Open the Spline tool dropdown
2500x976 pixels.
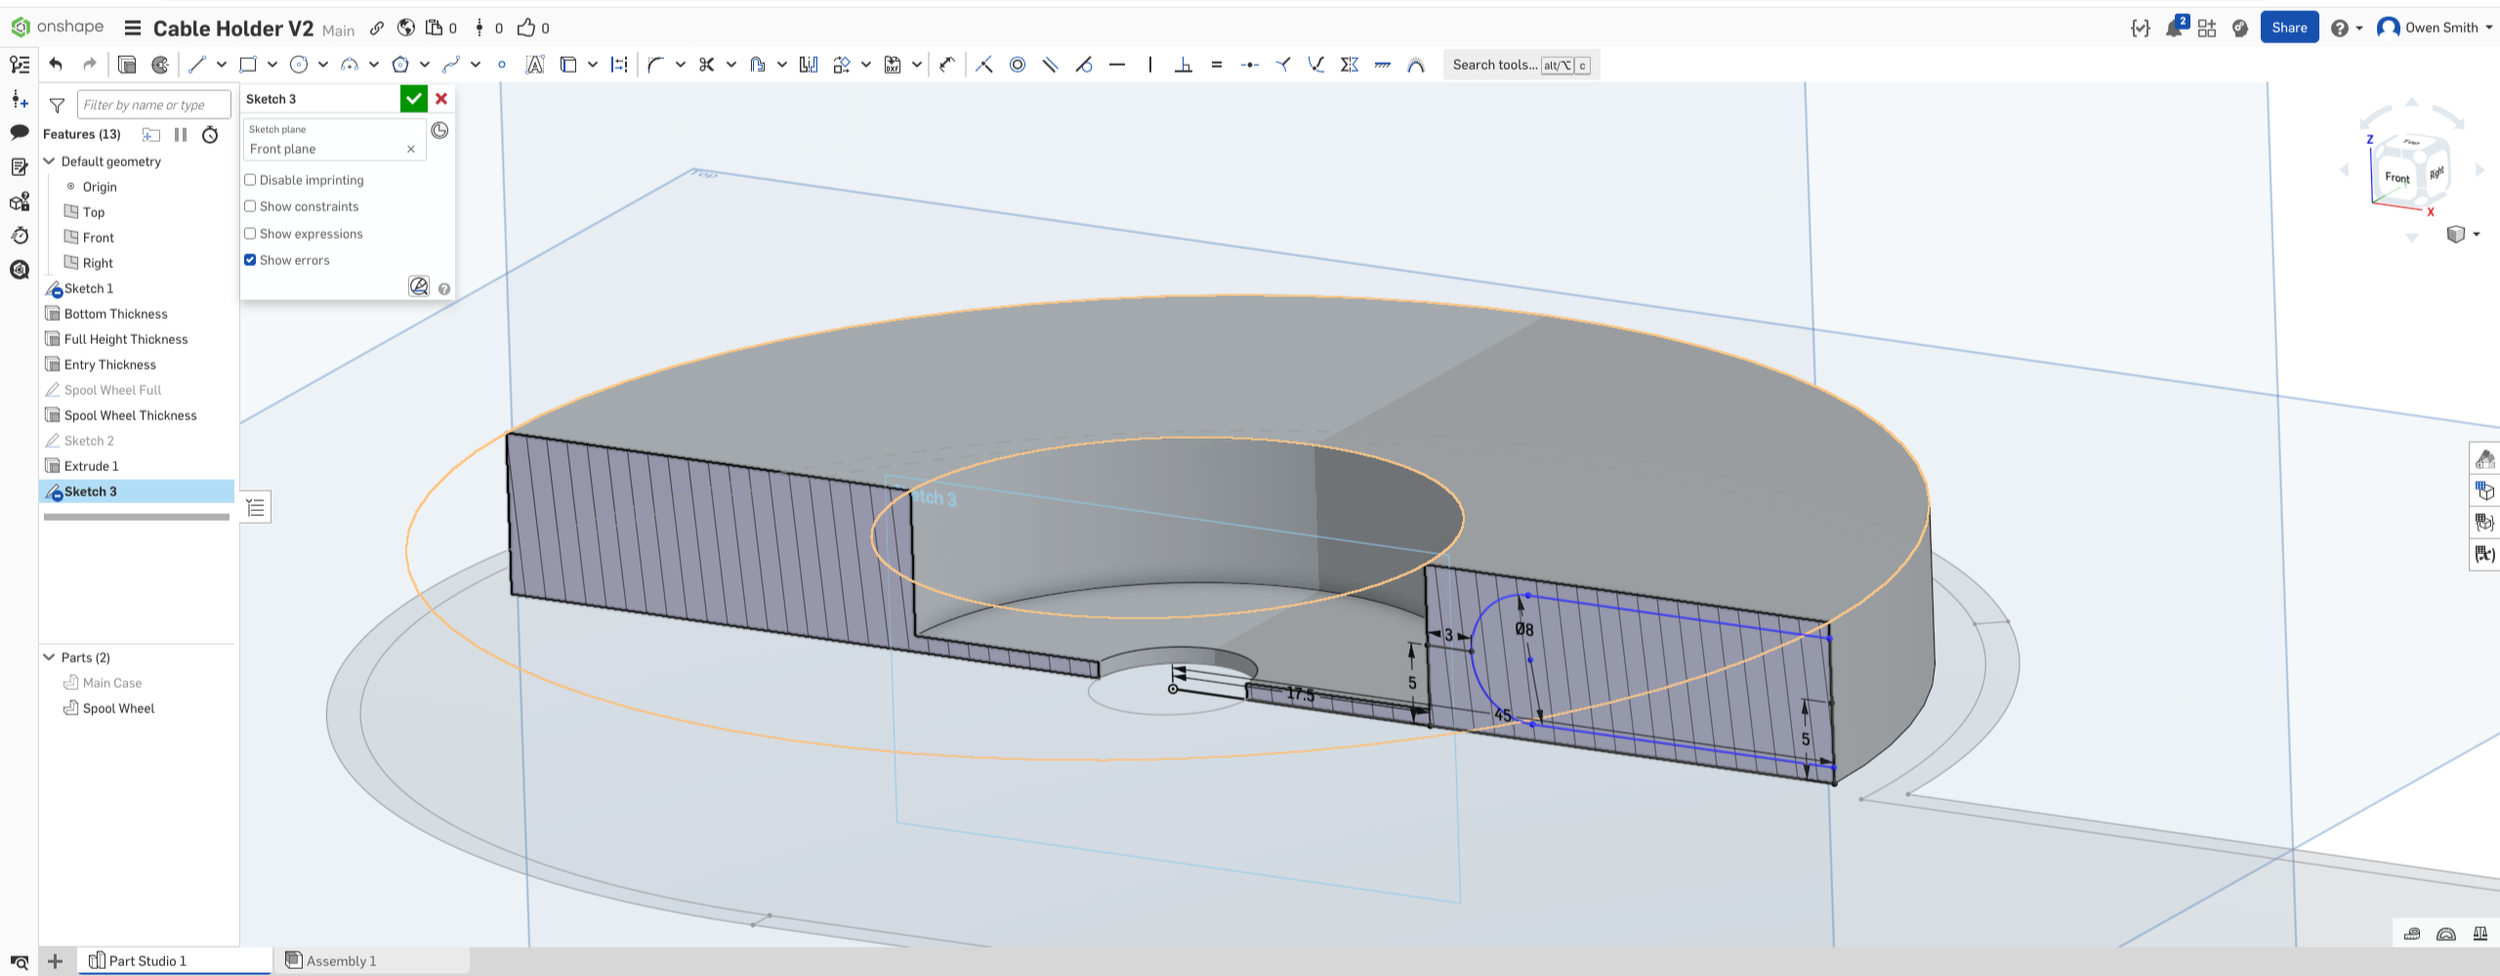click(x=475, y=64)
